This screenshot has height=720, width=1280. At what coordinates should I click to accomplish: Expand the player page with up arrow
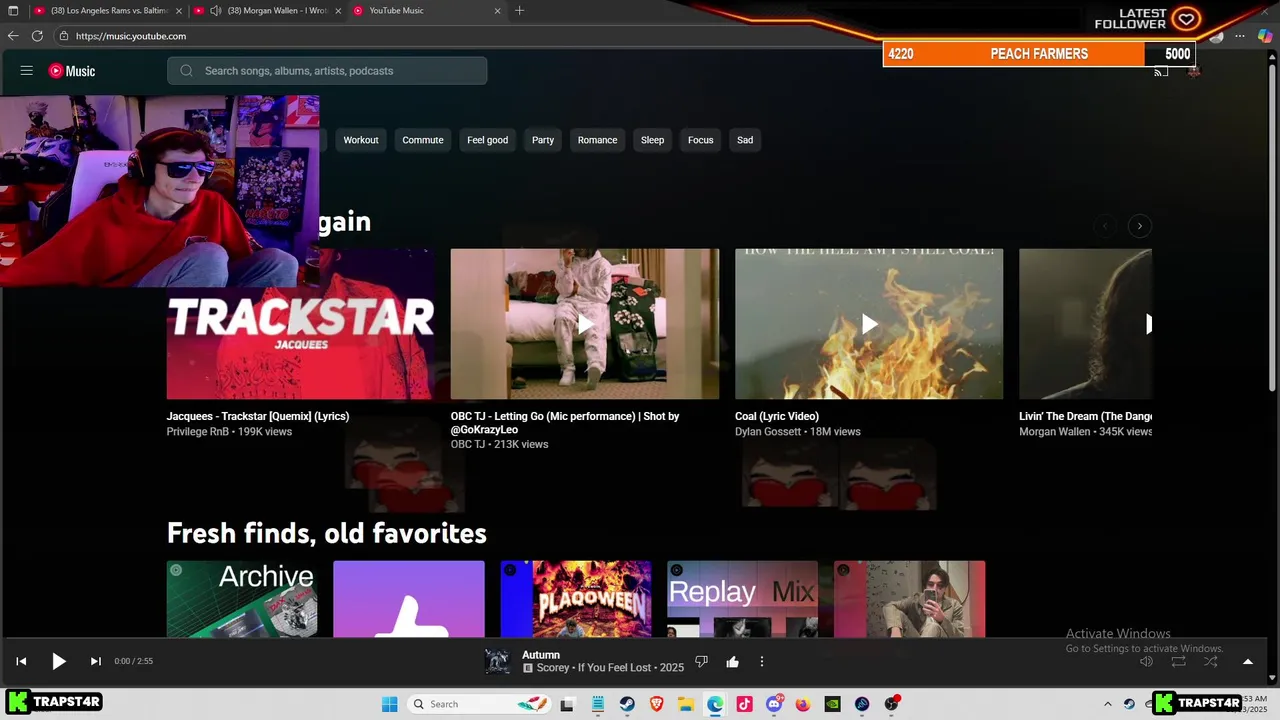(x=1247, y=661)
